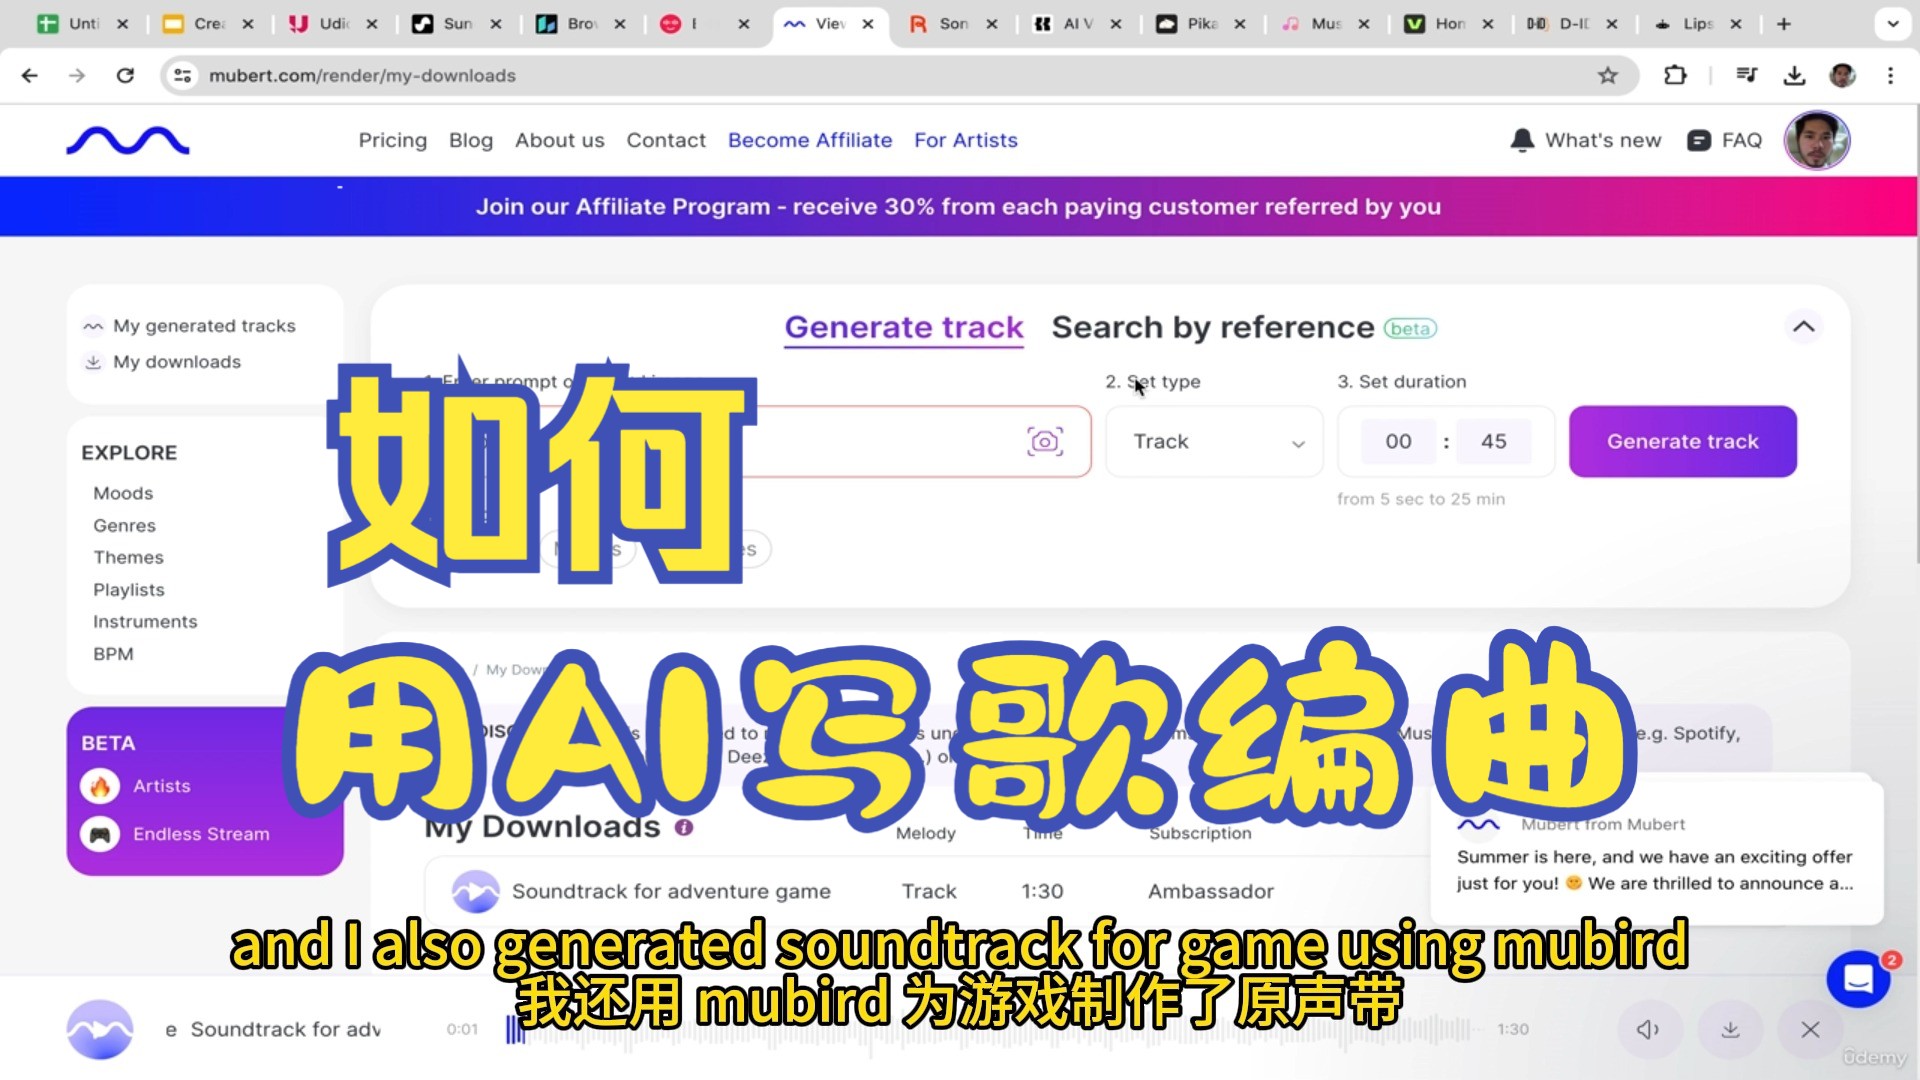Screen dimensions: 1920x1080
Task: Switch to the Suno tab
Action: [x=456, y=24]
